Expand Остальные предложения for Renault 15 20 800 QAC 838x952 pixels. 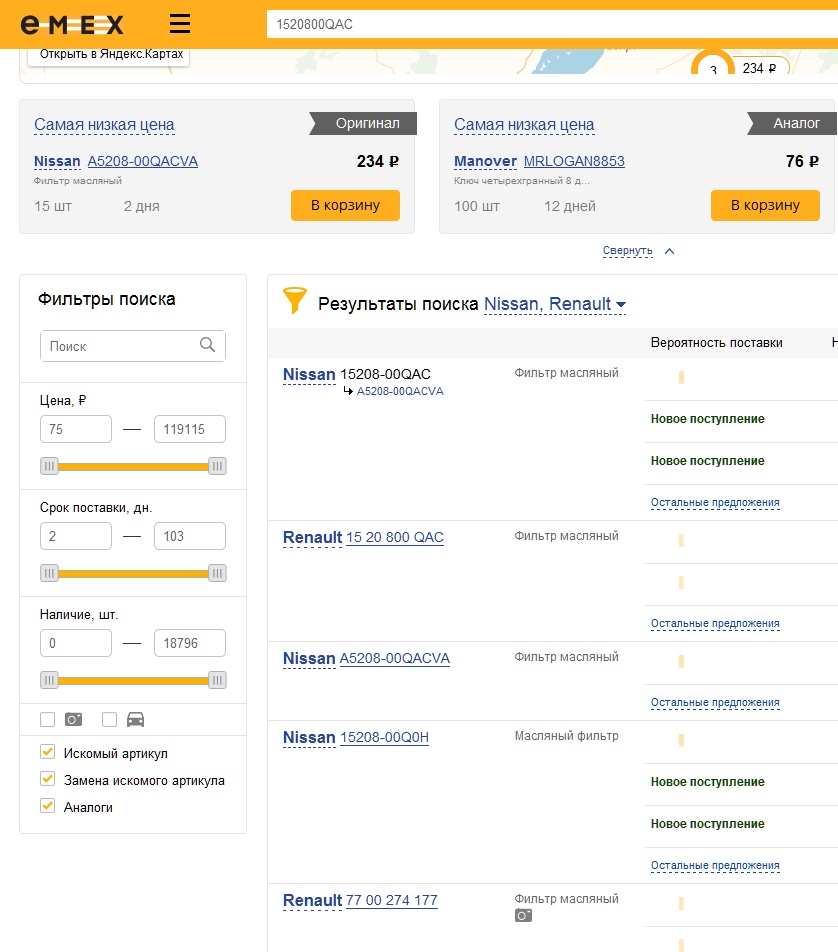coord(715,624)
